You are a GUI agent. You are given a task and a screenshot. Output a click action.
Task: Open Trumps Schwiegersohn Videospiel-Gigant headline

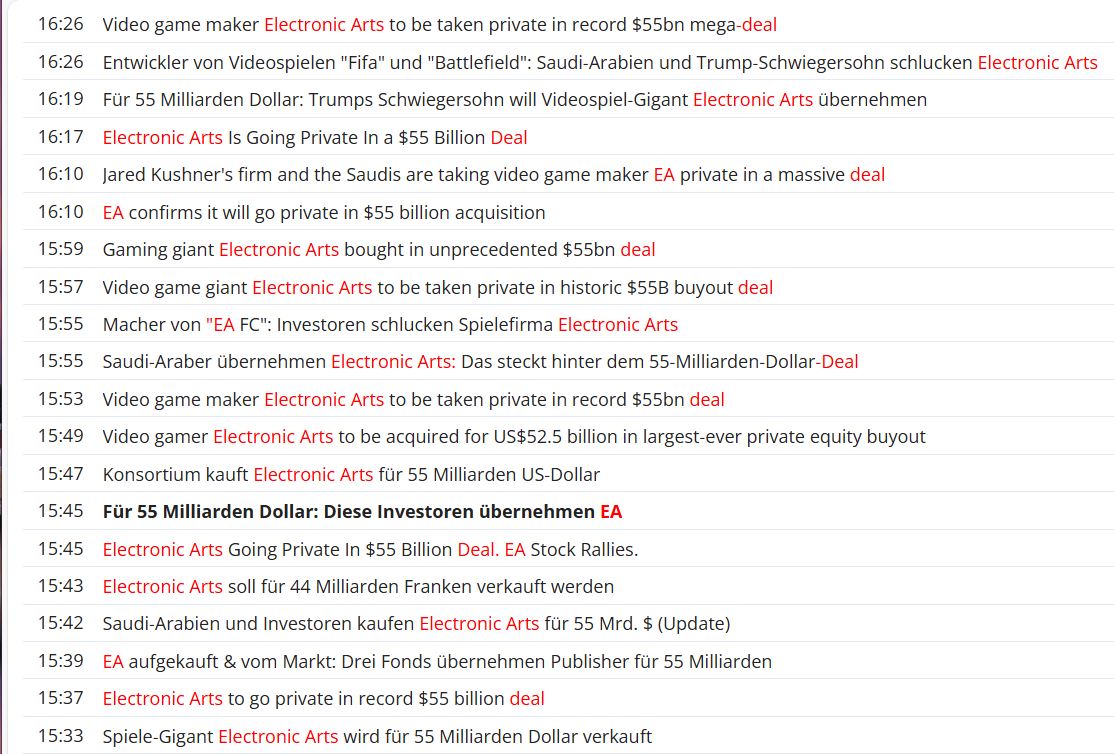click(x=514, y=99)
